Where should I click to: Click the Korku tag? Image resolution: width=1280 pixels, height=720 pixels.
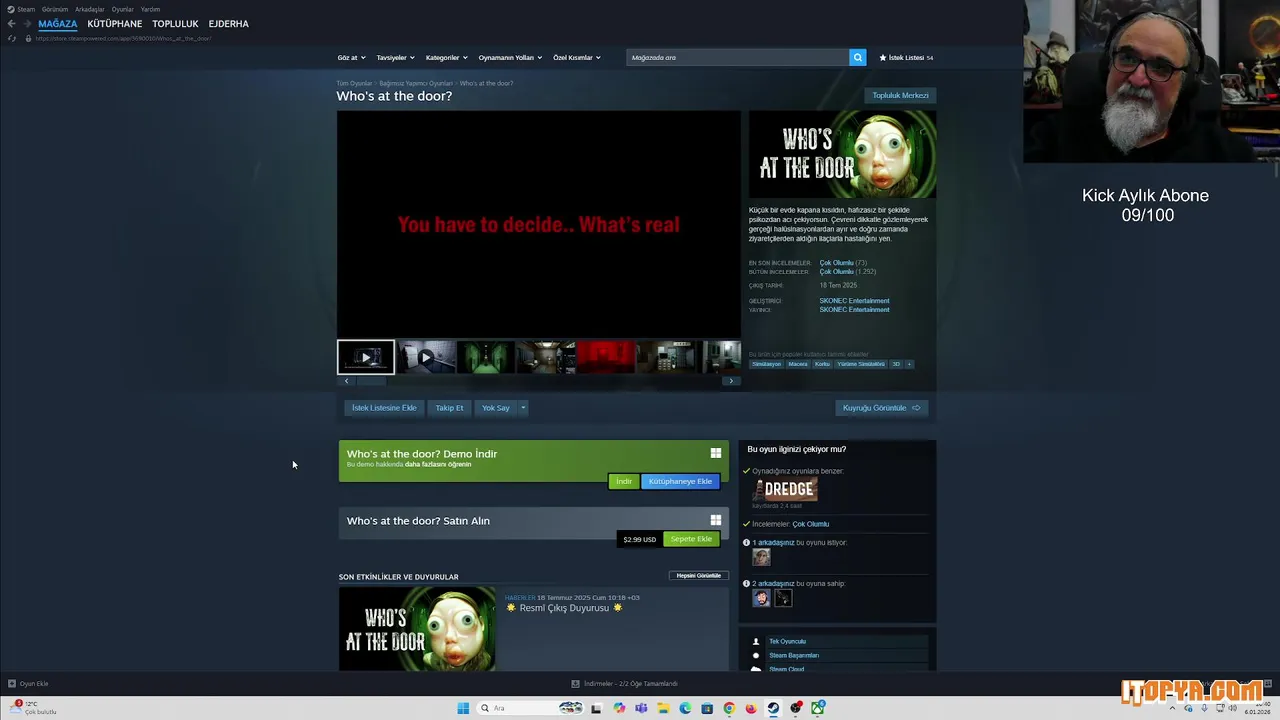click(x=822, y=364)
